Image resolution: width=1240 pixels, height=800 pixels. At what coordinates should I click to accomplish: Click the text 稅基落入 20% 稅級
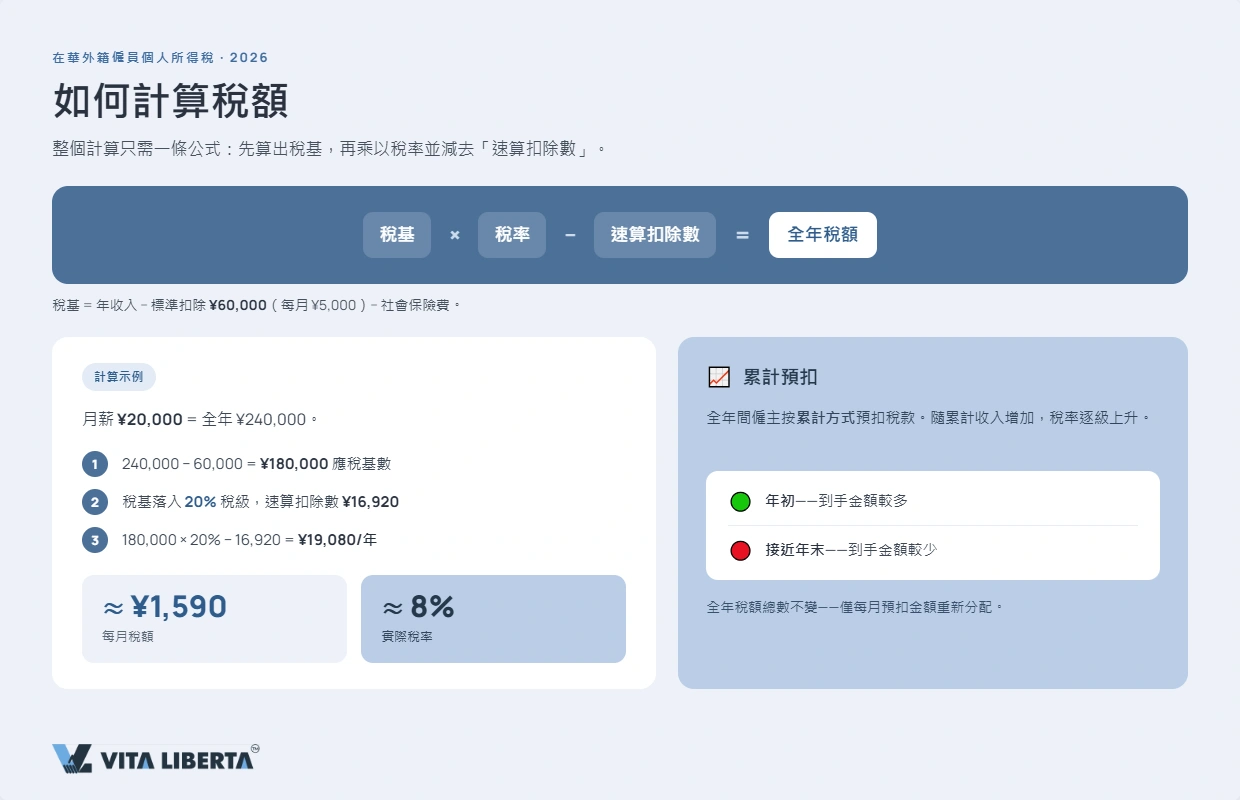186,502
